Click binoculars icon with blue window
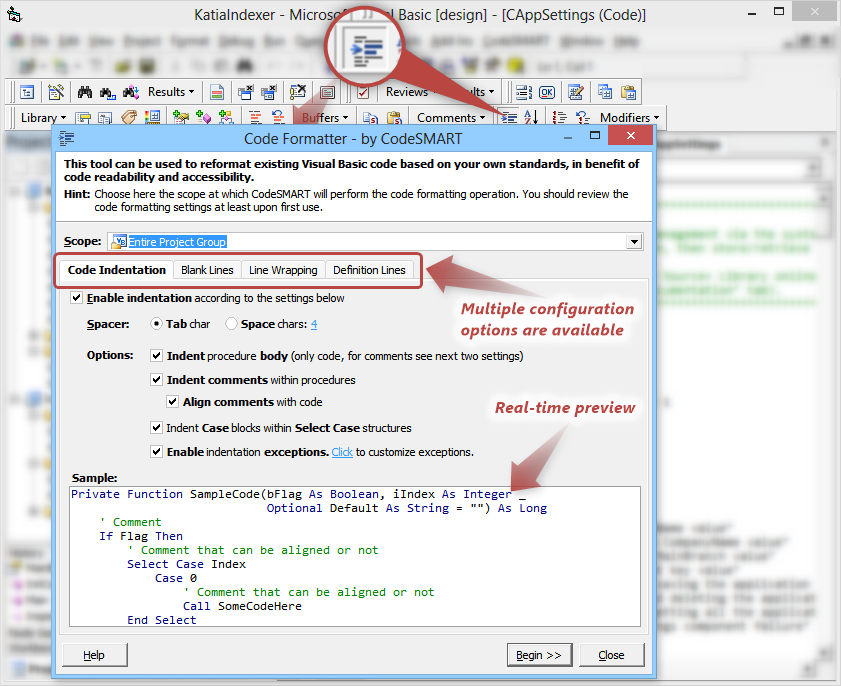This screenshot has width=841, height=686. [107, 93]
